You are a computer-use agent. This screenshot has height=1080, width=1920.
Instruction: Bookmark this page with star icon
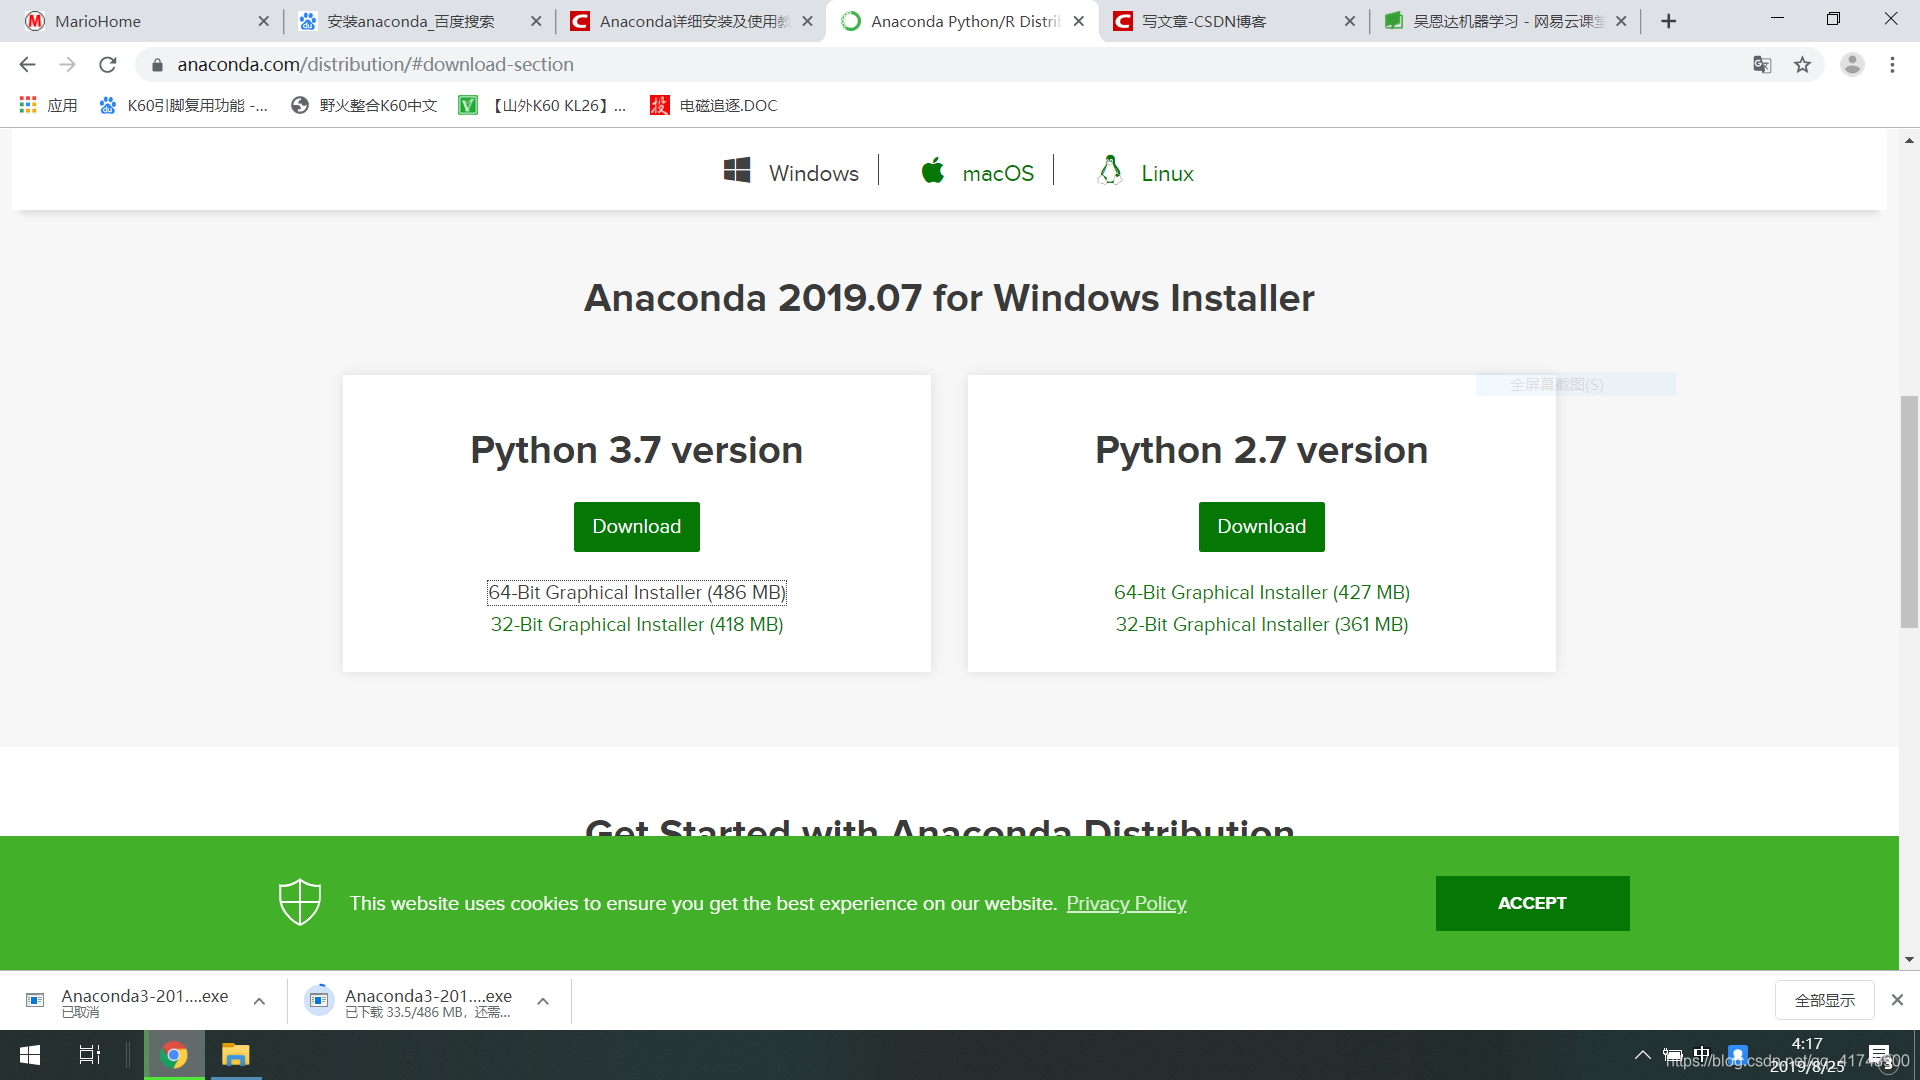click(x=1802, y=64)
